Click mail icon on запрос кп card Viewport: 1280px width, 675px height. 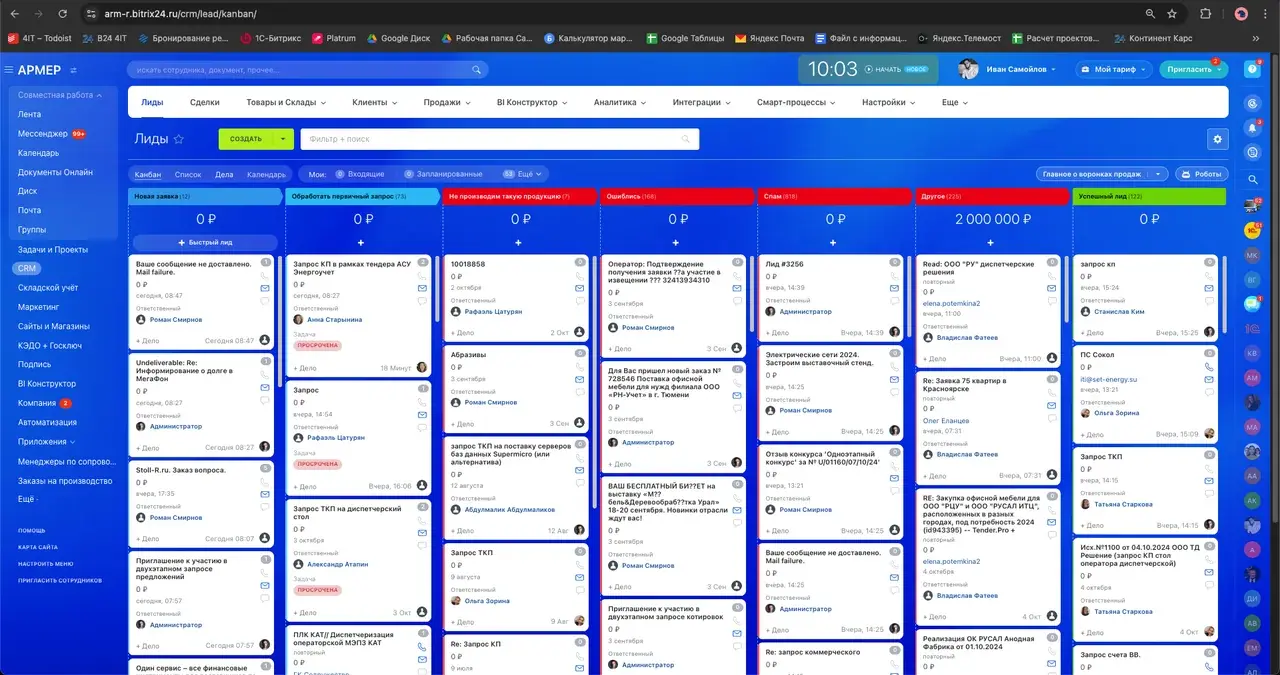1208,288
